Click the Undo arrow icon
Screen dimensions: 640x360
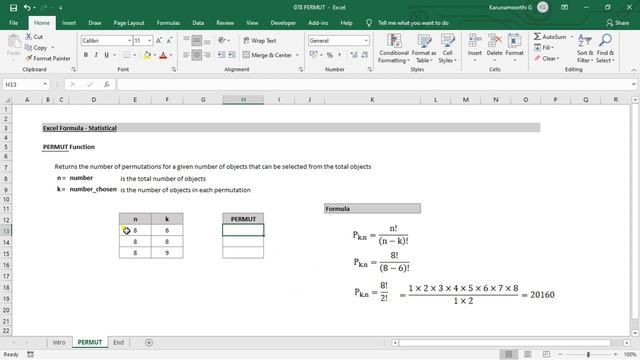(x=27, y=7)
